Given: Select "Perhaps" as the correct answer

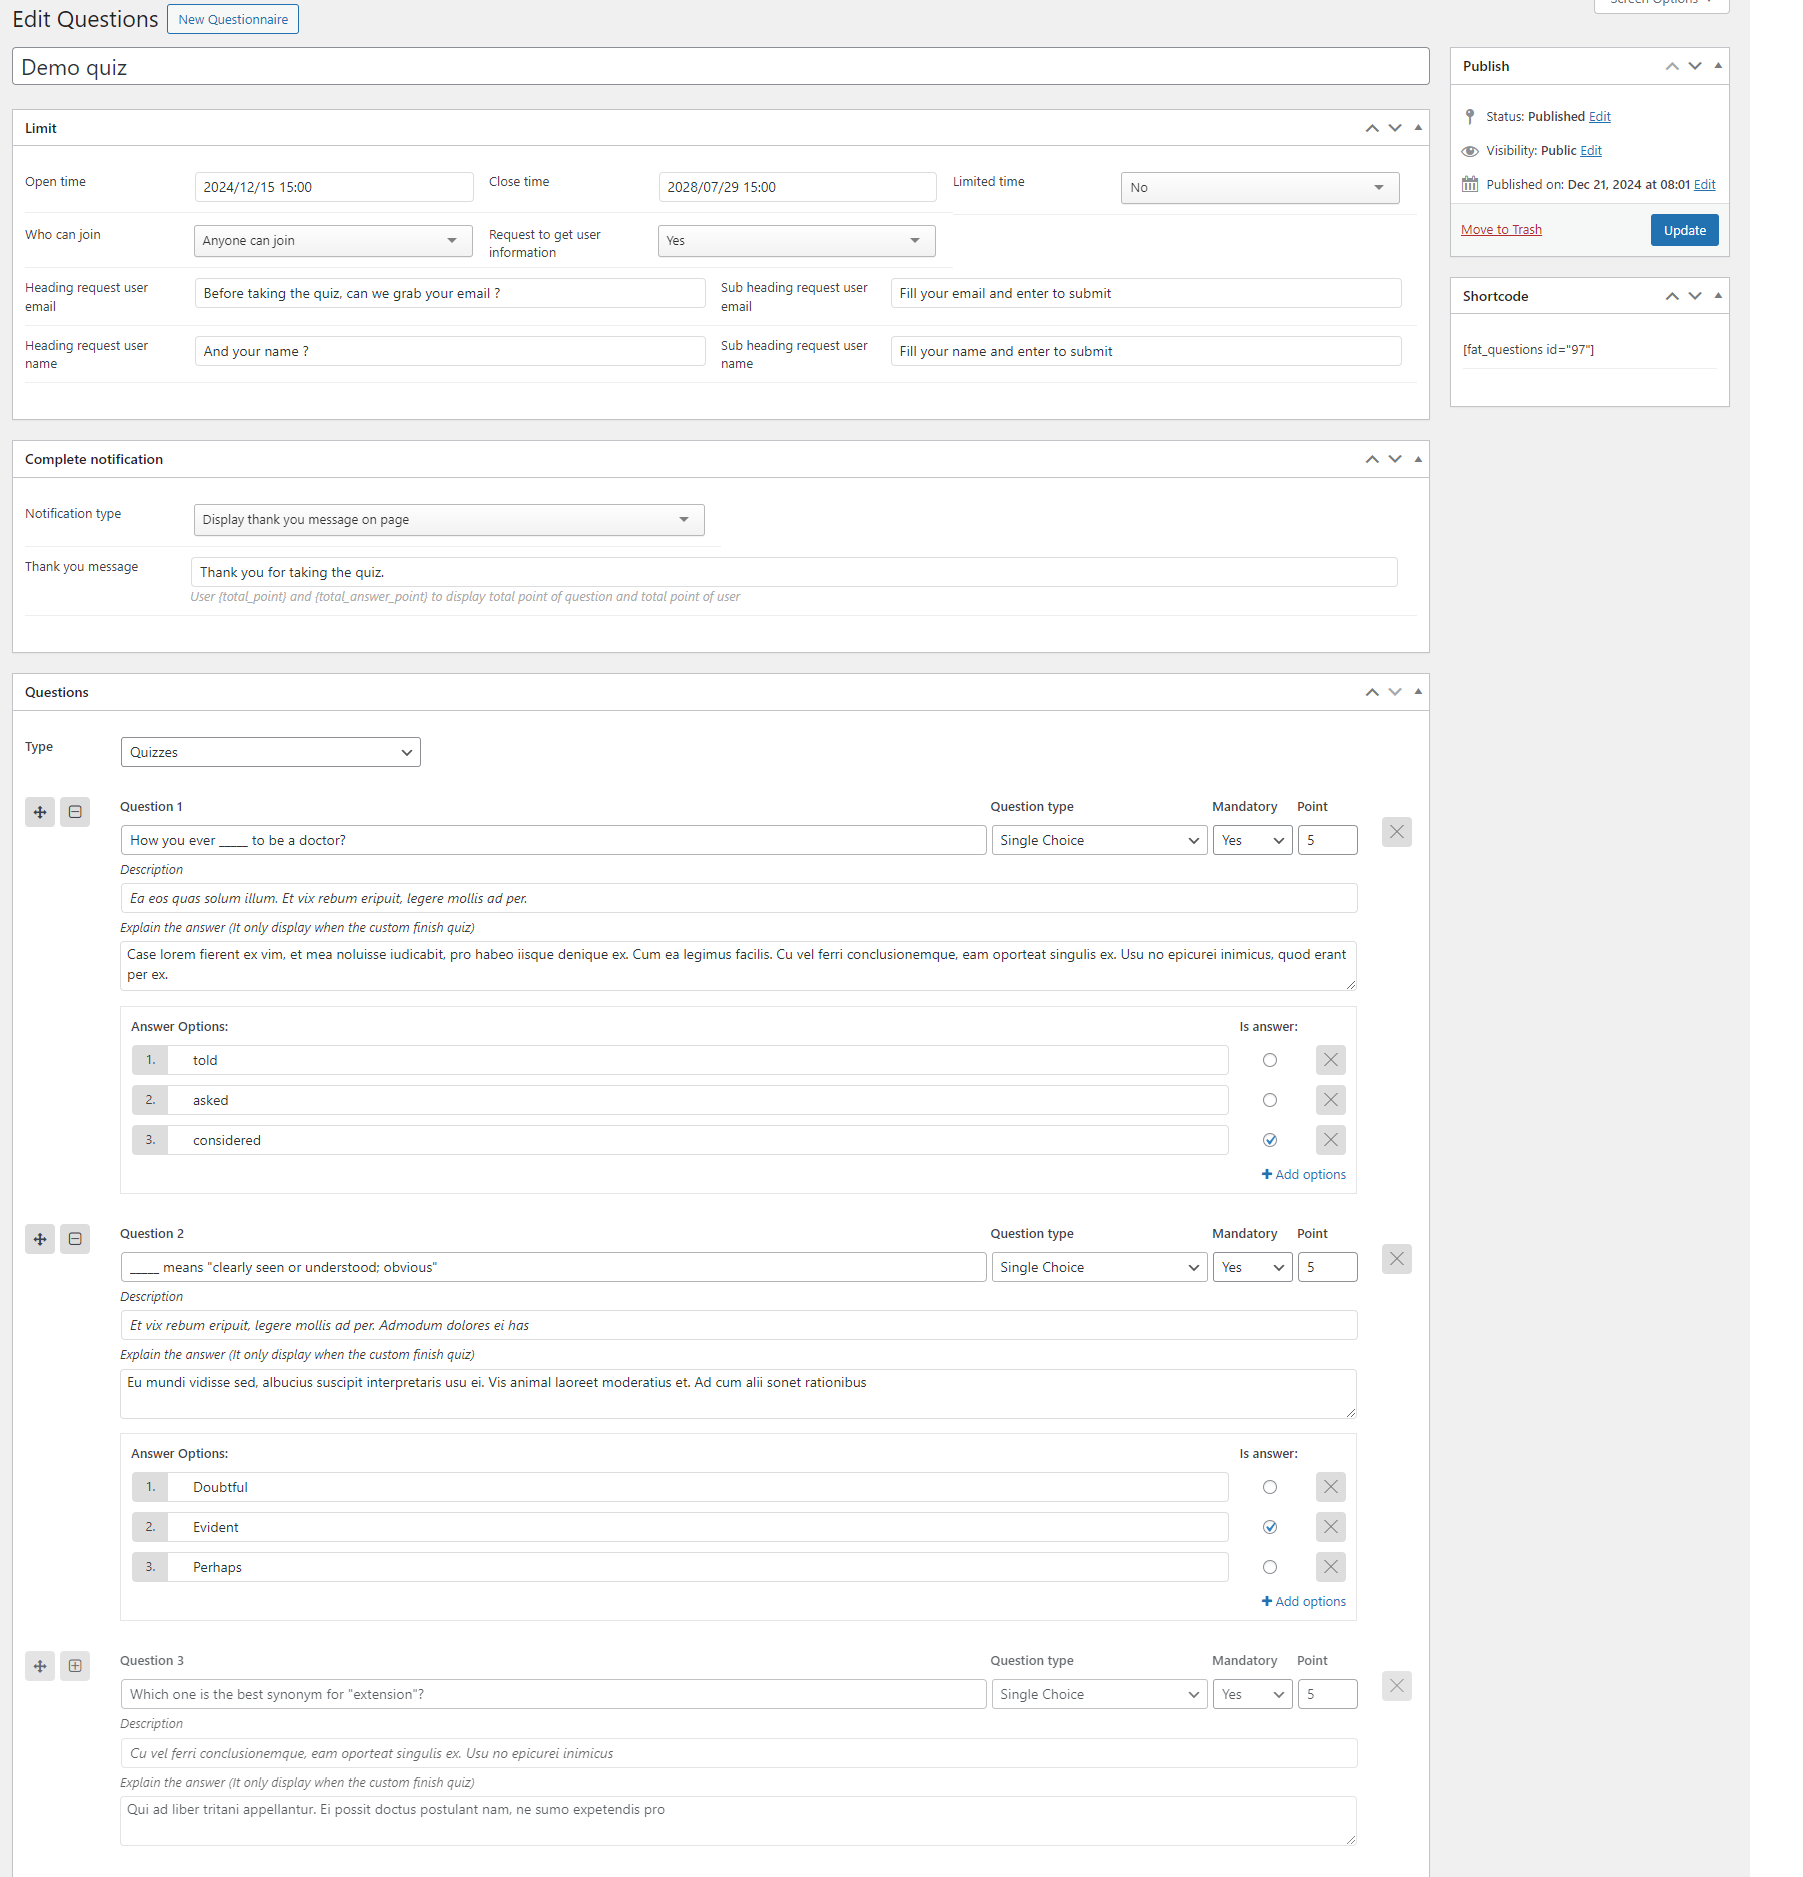Looking at the screenshot, I should (1269, 1566).
